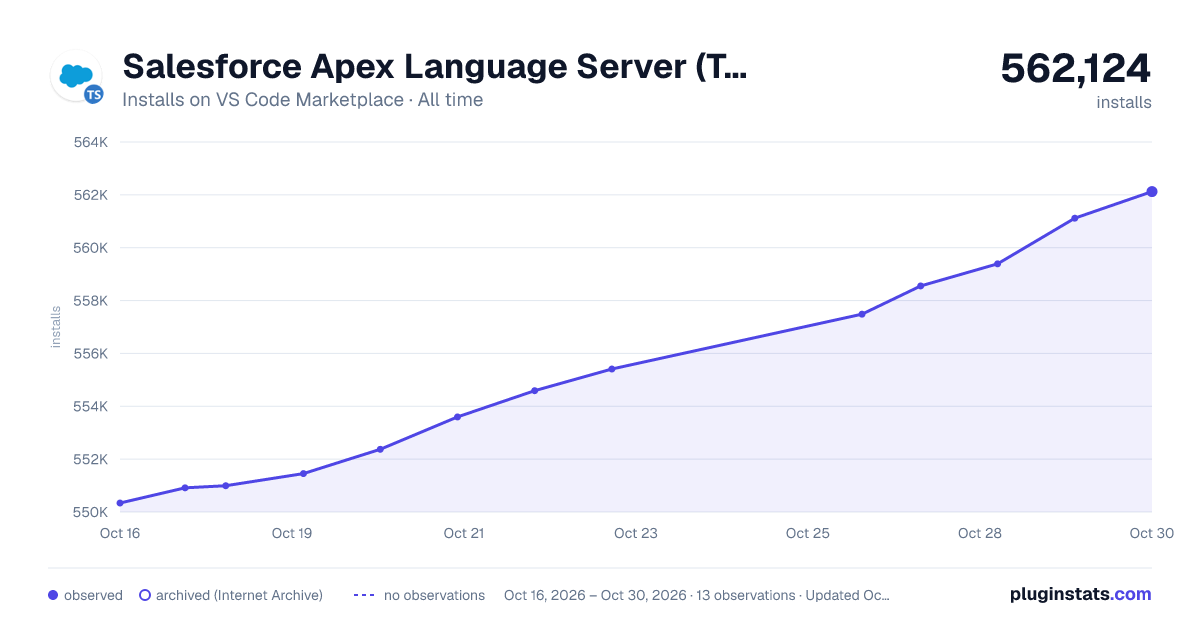Select the data point just above 552K near Oct 20

coord(380,449)
